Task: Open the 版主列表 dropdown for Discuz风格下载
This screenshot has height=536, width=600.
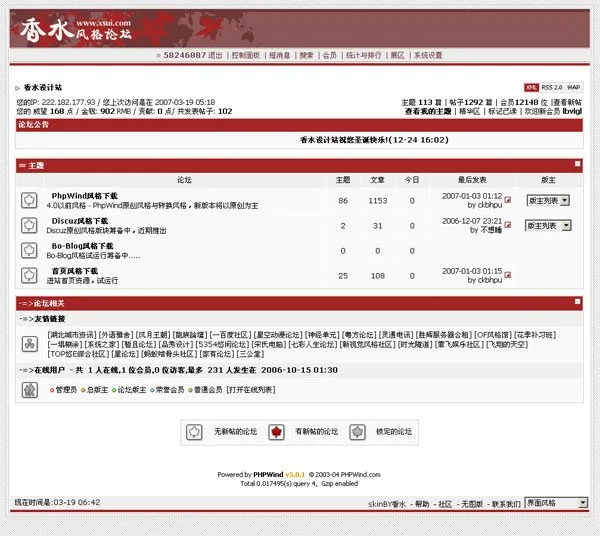Action: pyautogui.click(x=548, y=225)
